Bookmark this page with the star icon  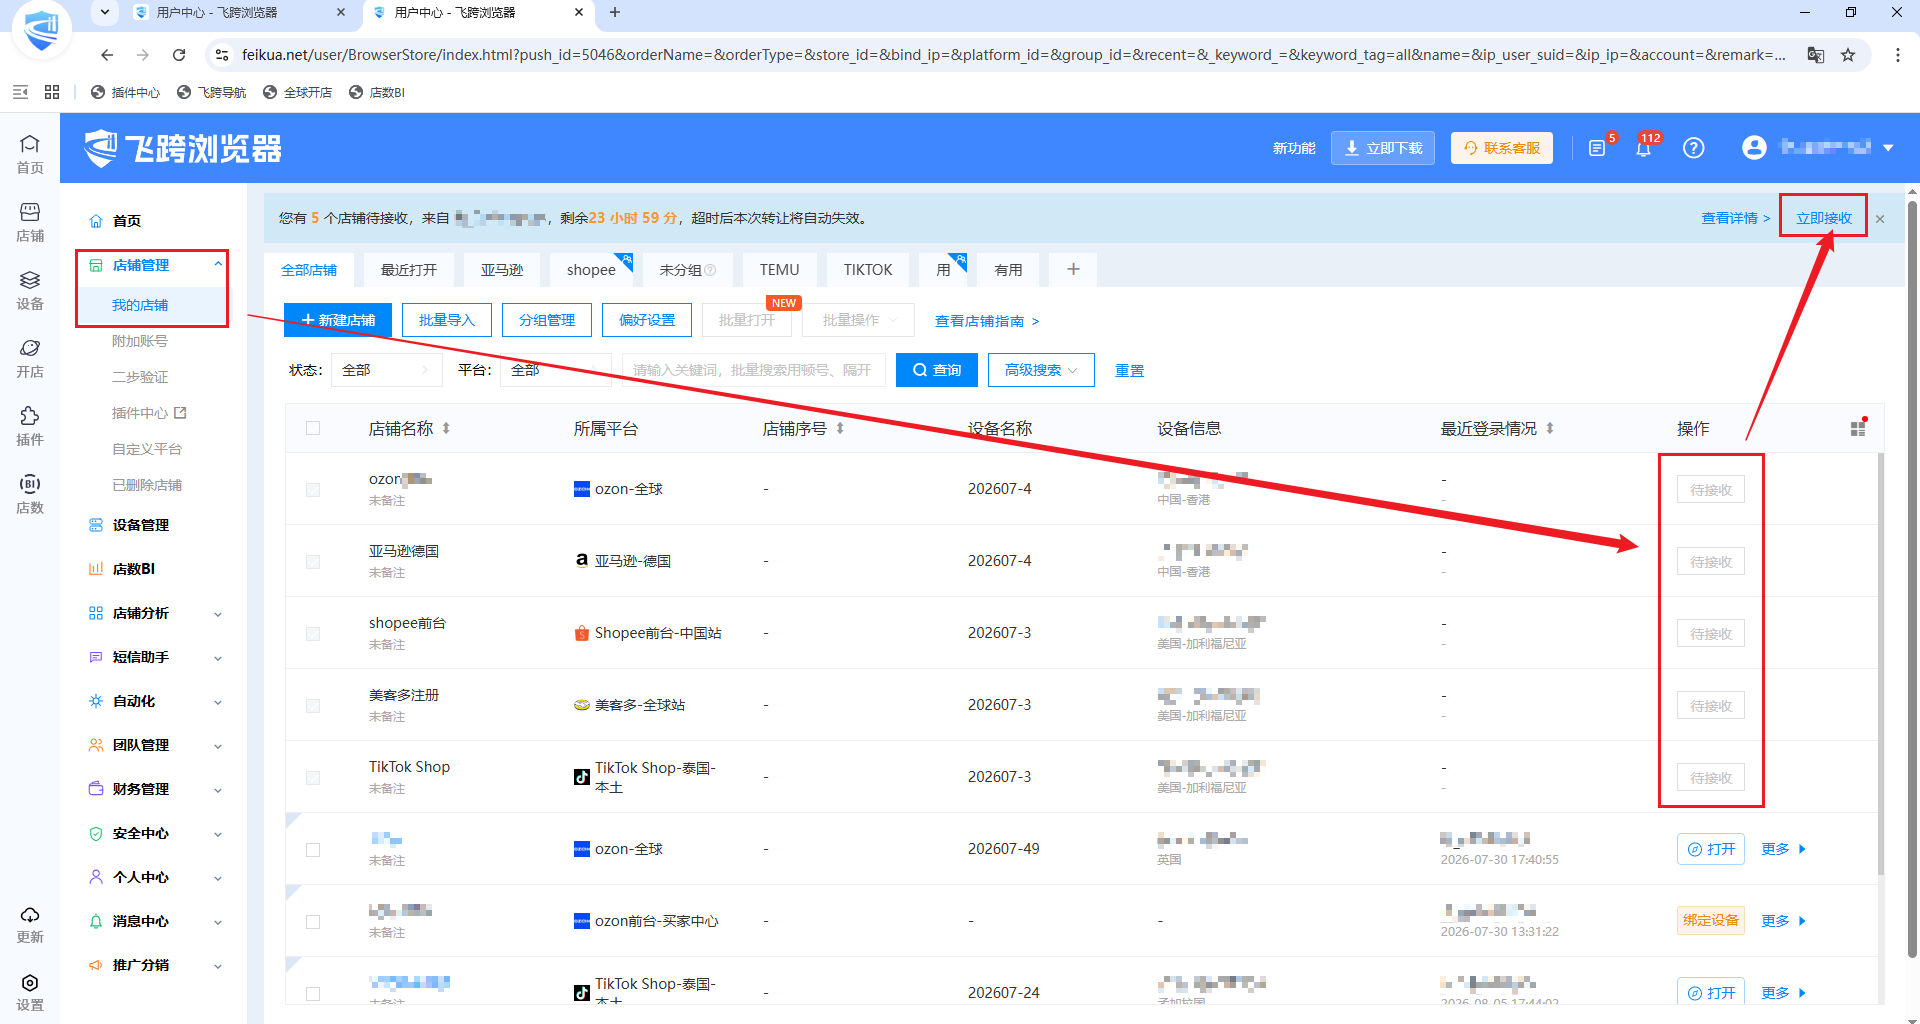pos(1848,55)
